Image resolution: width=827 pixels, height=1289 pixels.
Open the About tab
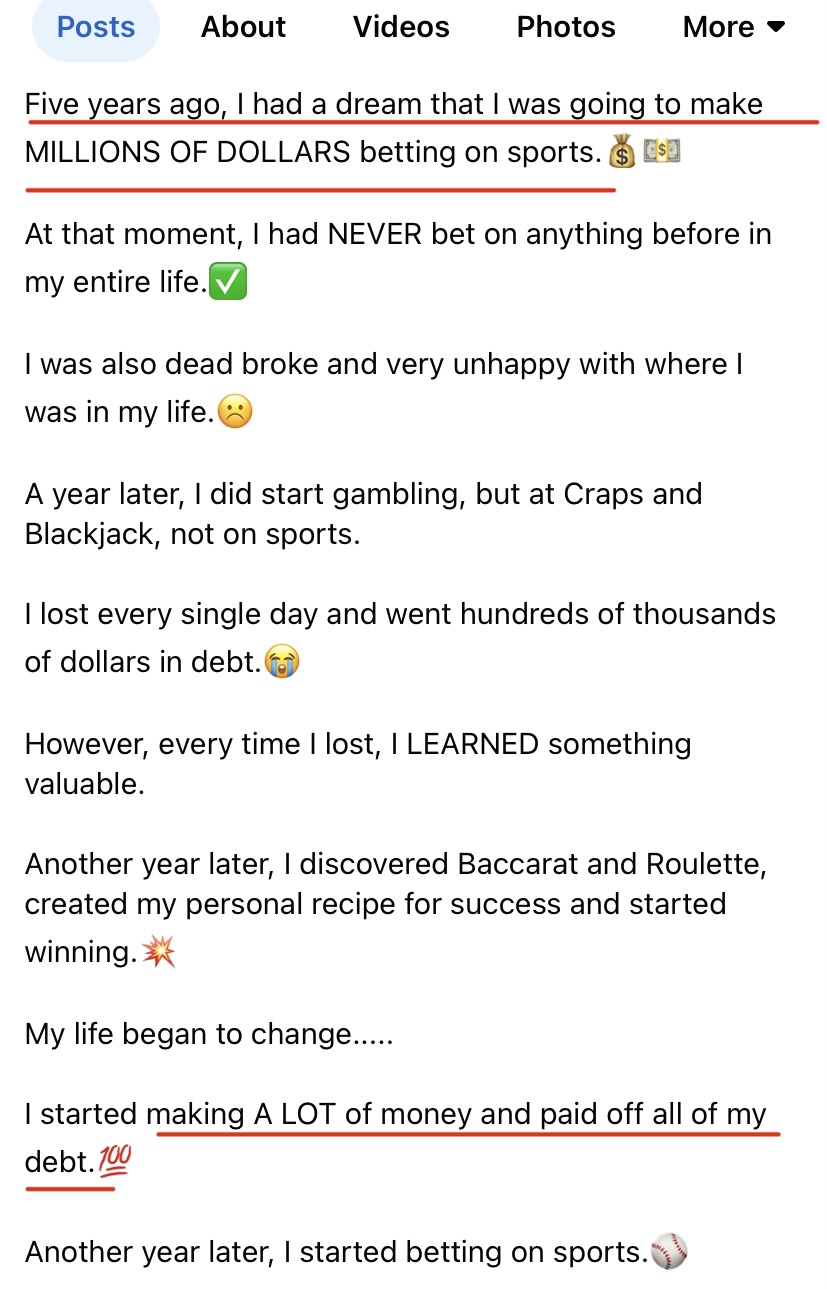pyautogui.click(x=243, y=27)
